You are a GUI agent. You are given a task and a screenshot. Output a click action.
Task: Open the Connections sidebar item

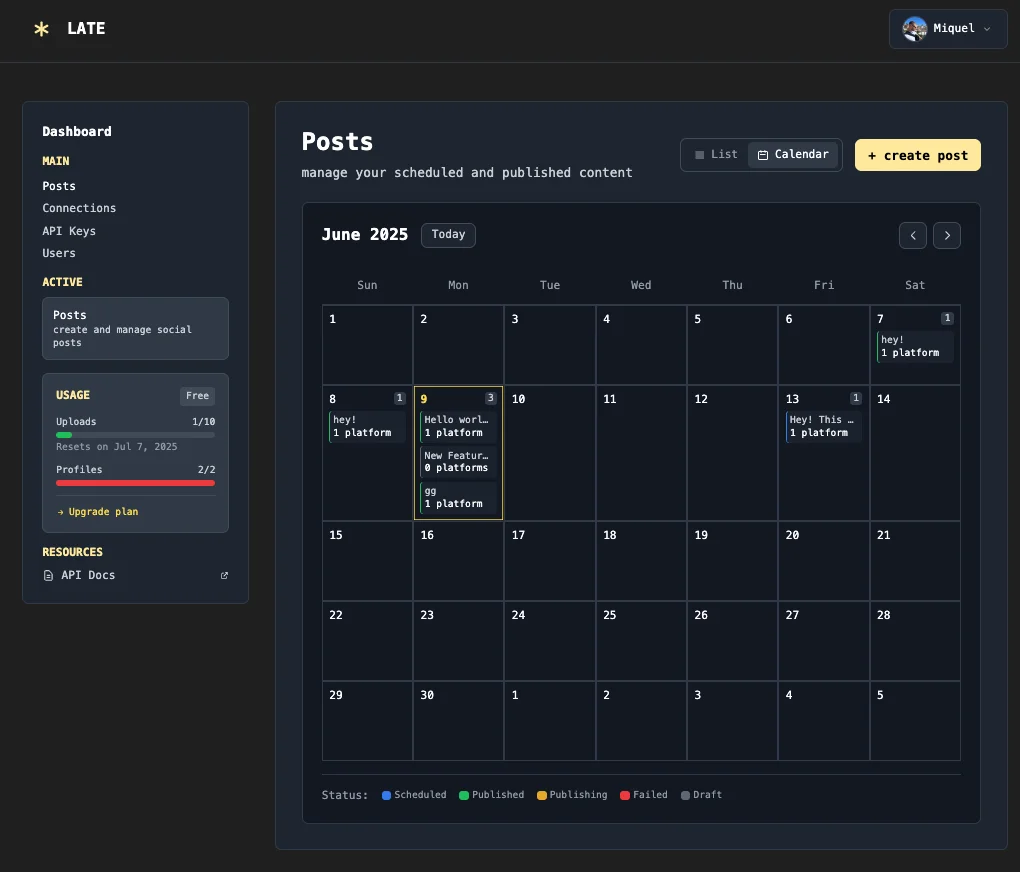click(79, 208)
